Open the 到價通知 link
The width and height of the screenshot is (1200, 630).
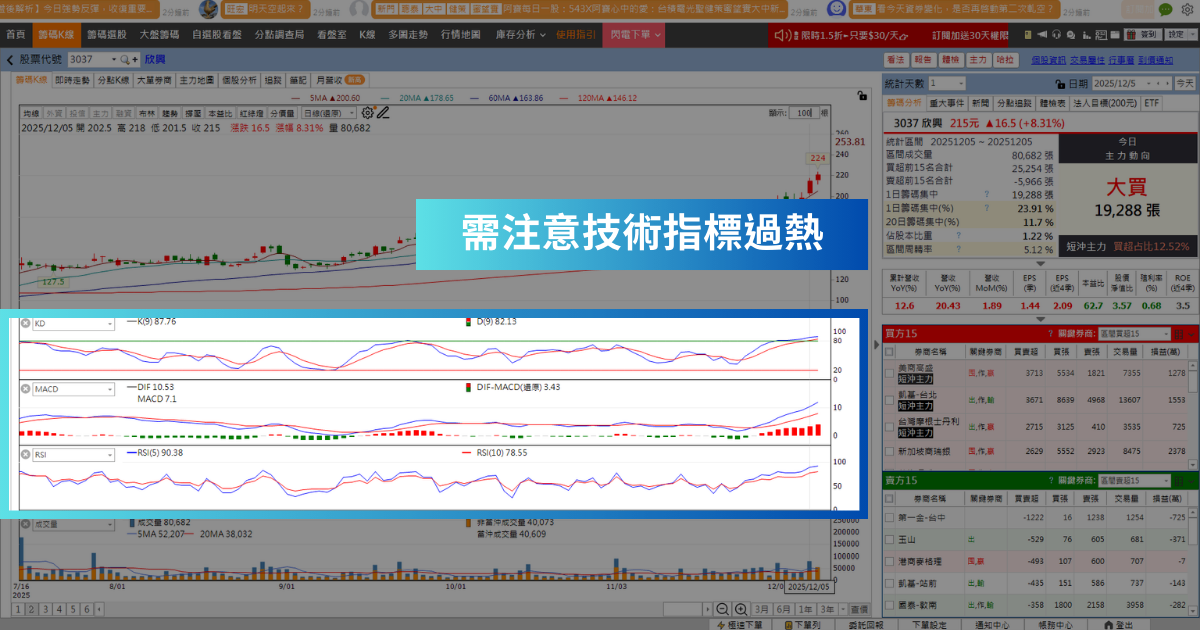pyautogui.click(x=1154, y=60)
